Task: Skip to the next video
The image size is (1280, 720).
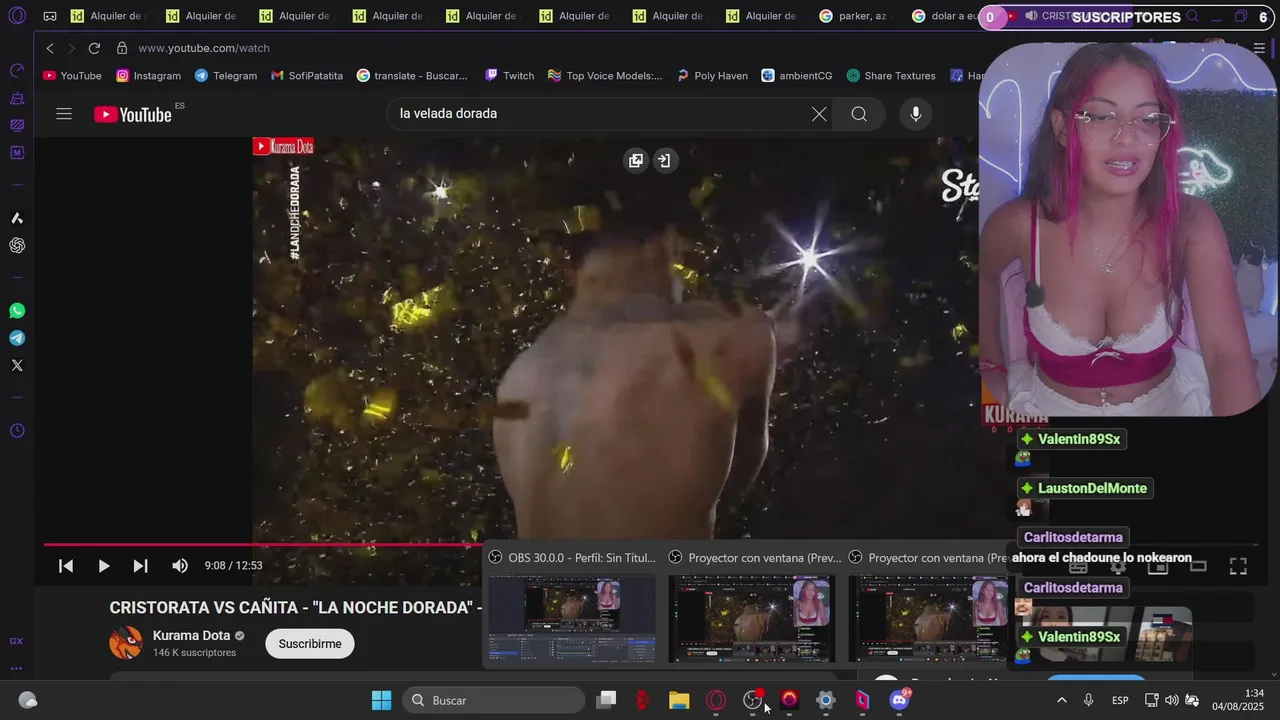Action: tap(140, 566)
